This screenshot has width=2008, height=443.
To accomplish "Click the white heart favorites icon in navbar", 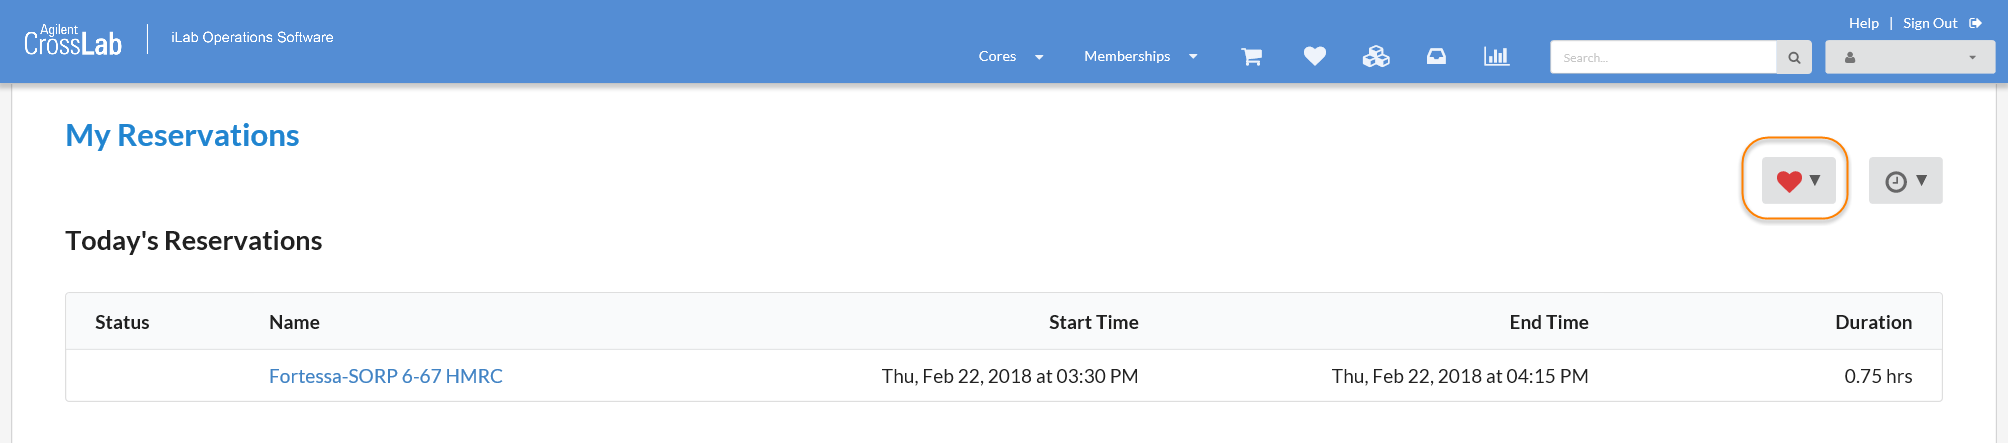I will pos(1314,57).
